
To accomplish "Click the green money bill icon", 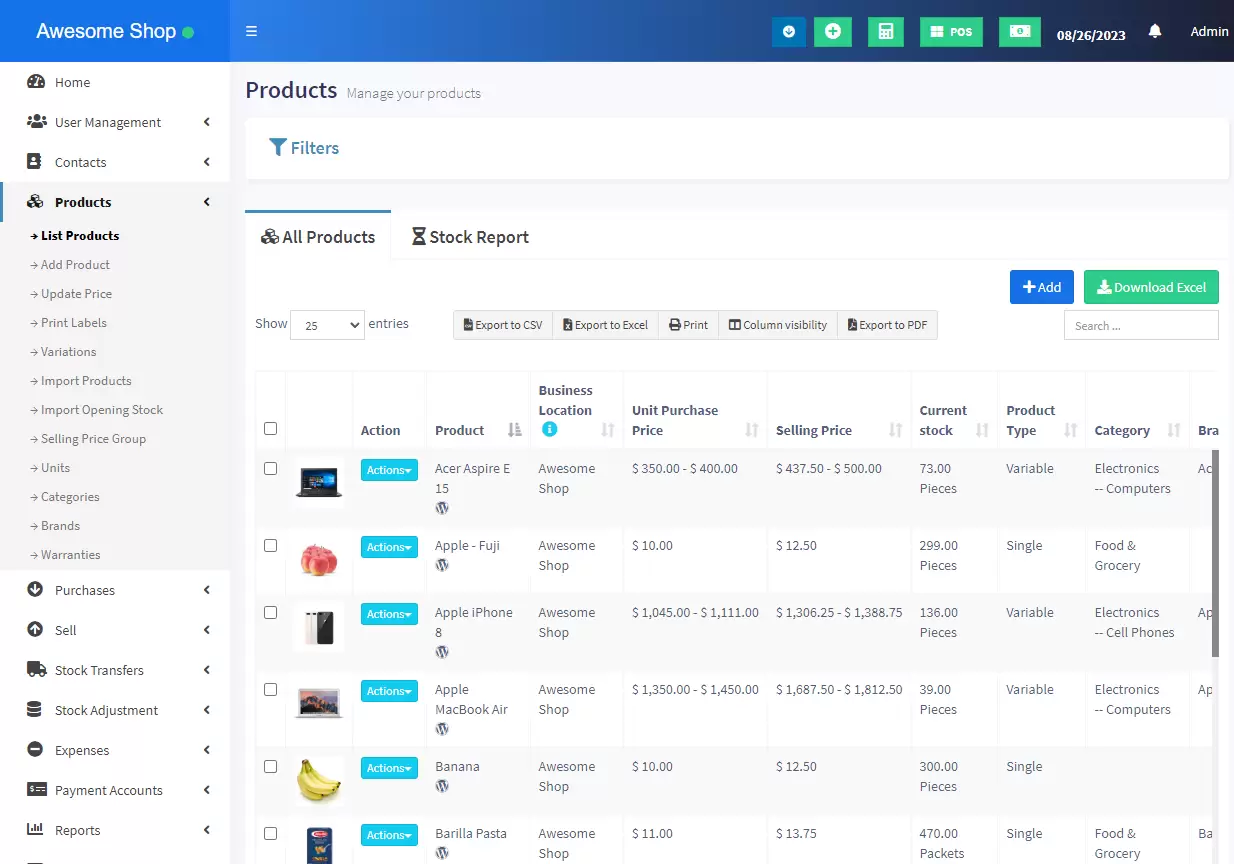I will [x=1019, y=32].
